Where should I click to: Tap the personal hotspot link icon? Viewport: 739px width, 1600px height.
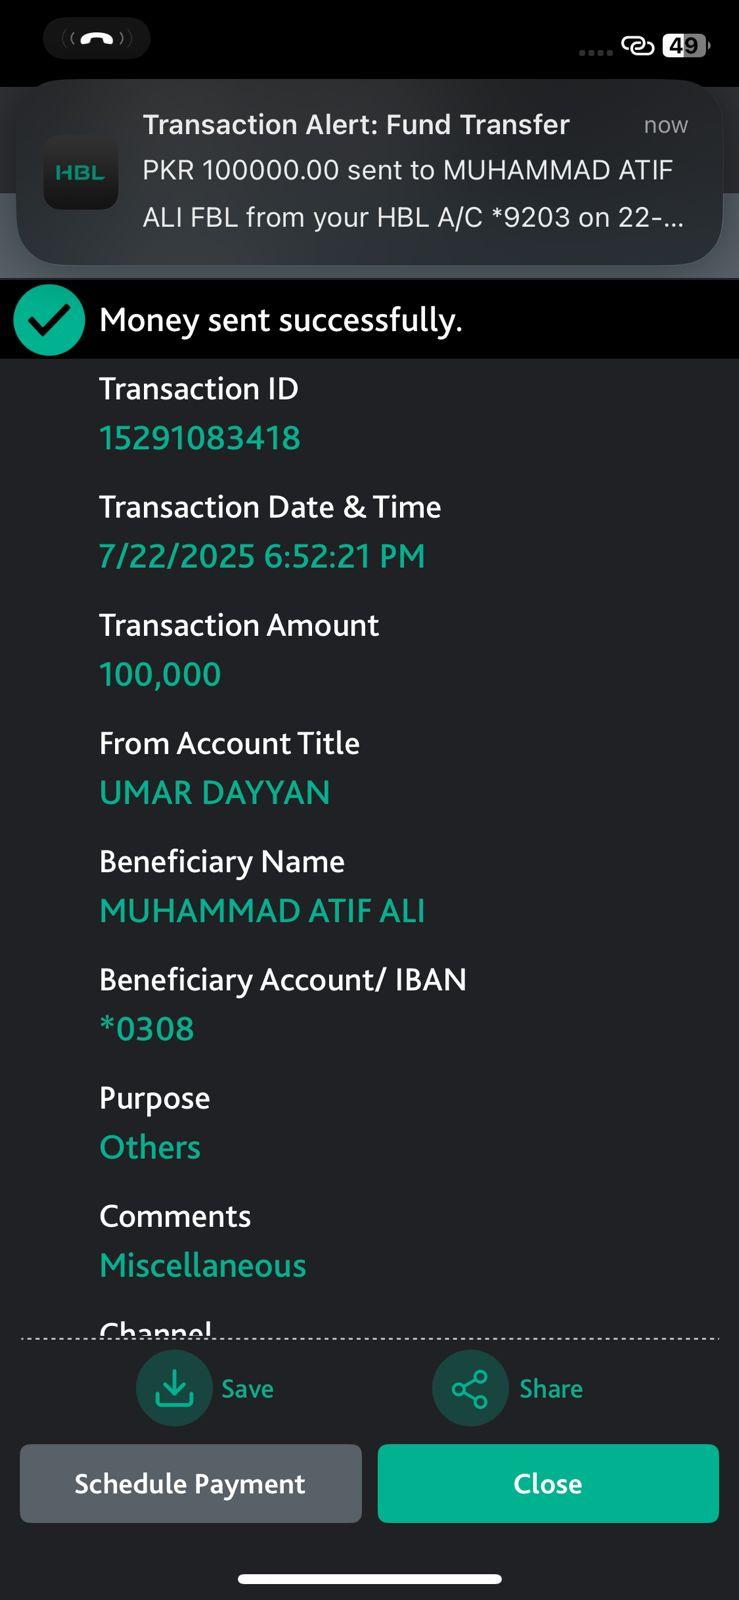point(637,46)
